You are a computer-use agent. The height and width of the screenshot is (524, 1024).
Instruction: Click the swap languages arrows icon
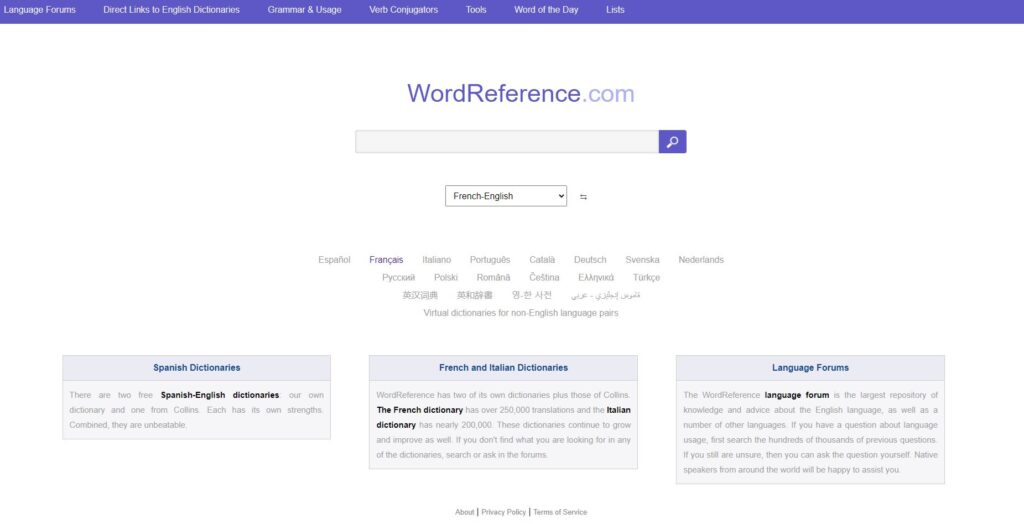click(583, 197)
